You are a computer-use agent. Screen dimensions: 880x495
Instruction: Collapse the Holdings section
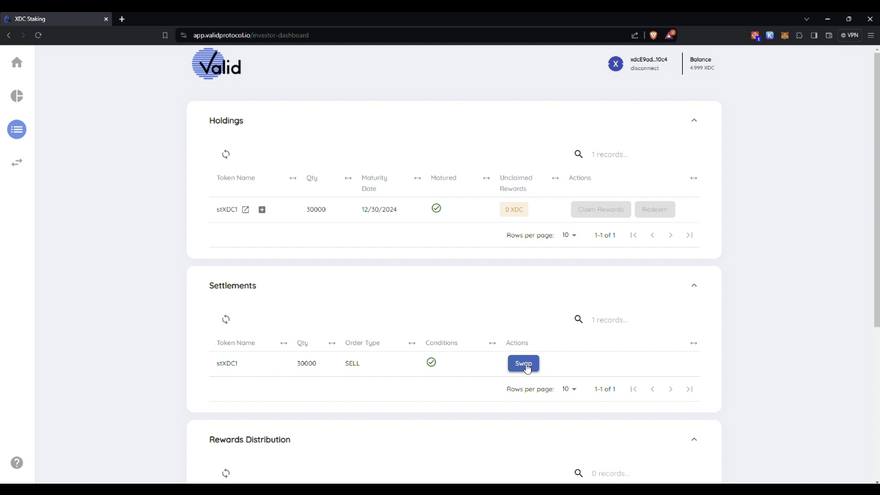click(x=694, y=120)
